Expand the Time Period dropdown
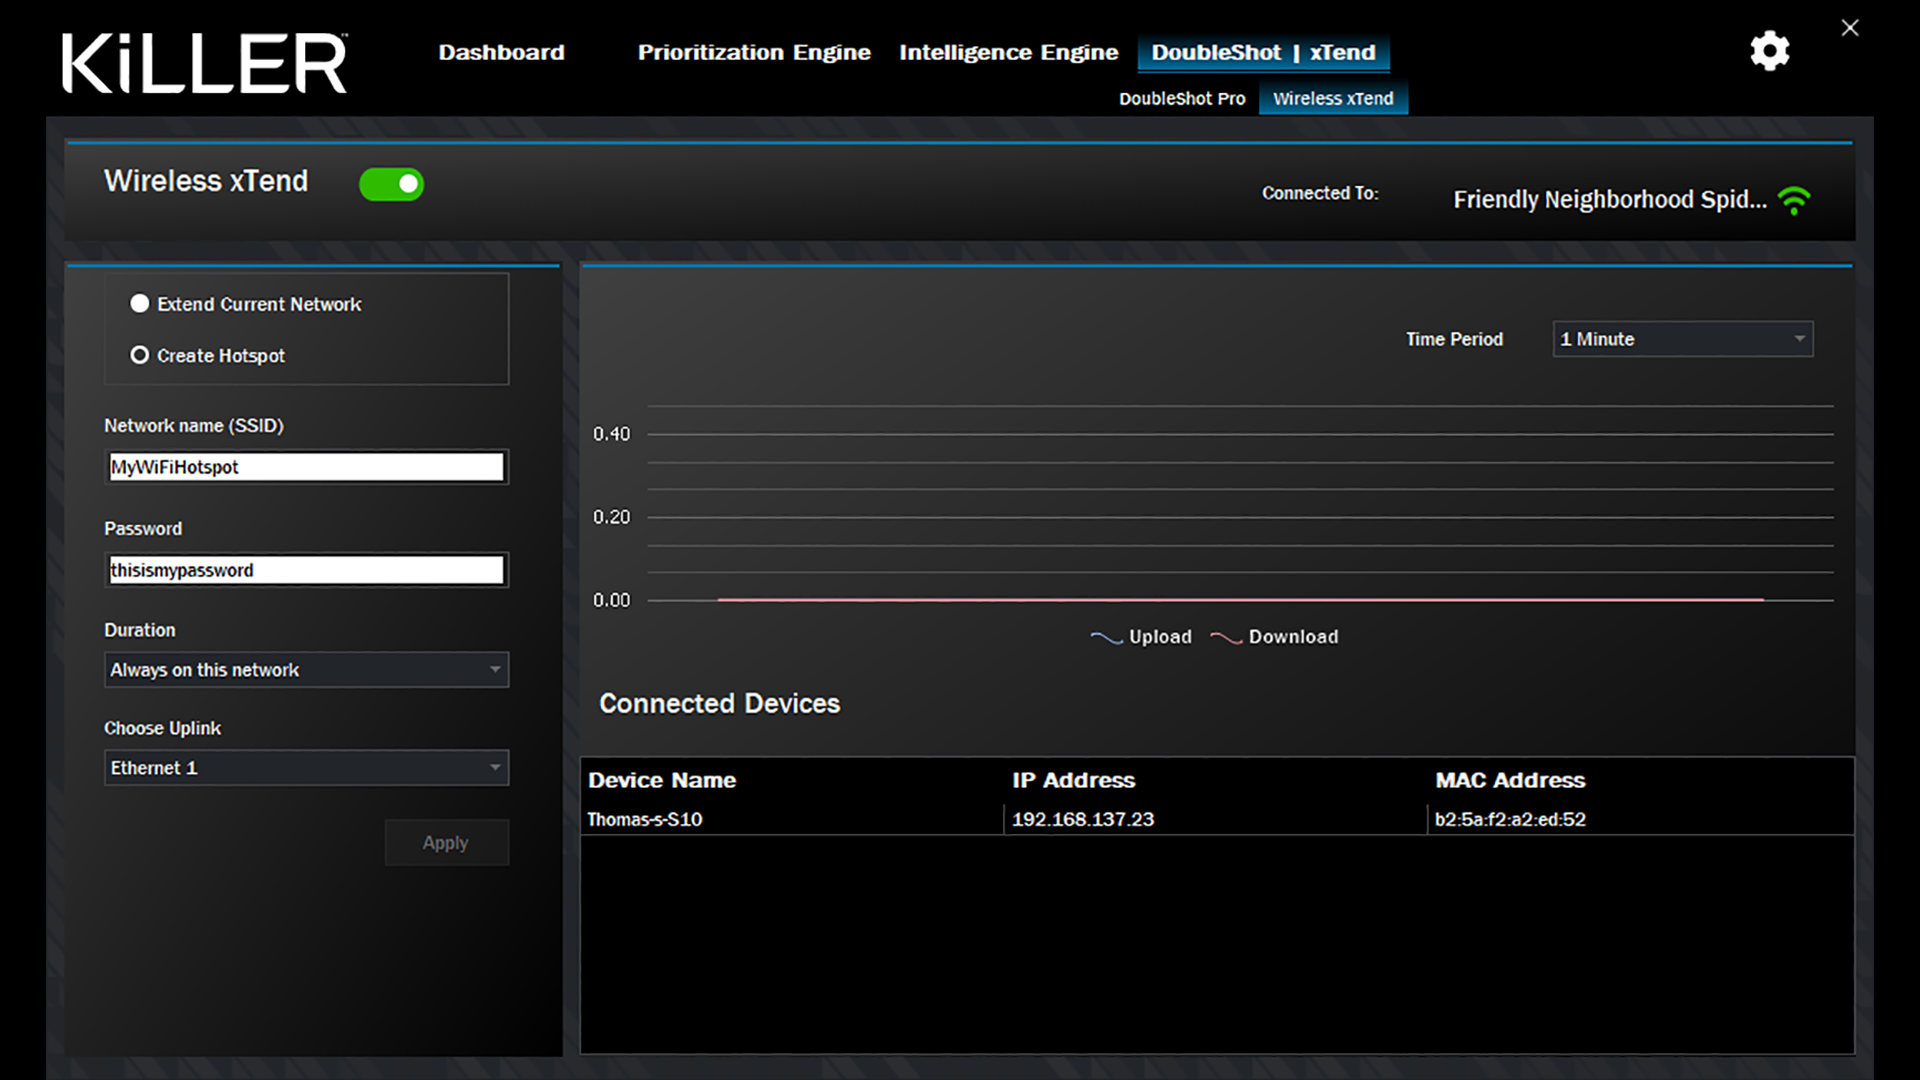This screenshot has height=1080, width=1920. coord(1682,339)
